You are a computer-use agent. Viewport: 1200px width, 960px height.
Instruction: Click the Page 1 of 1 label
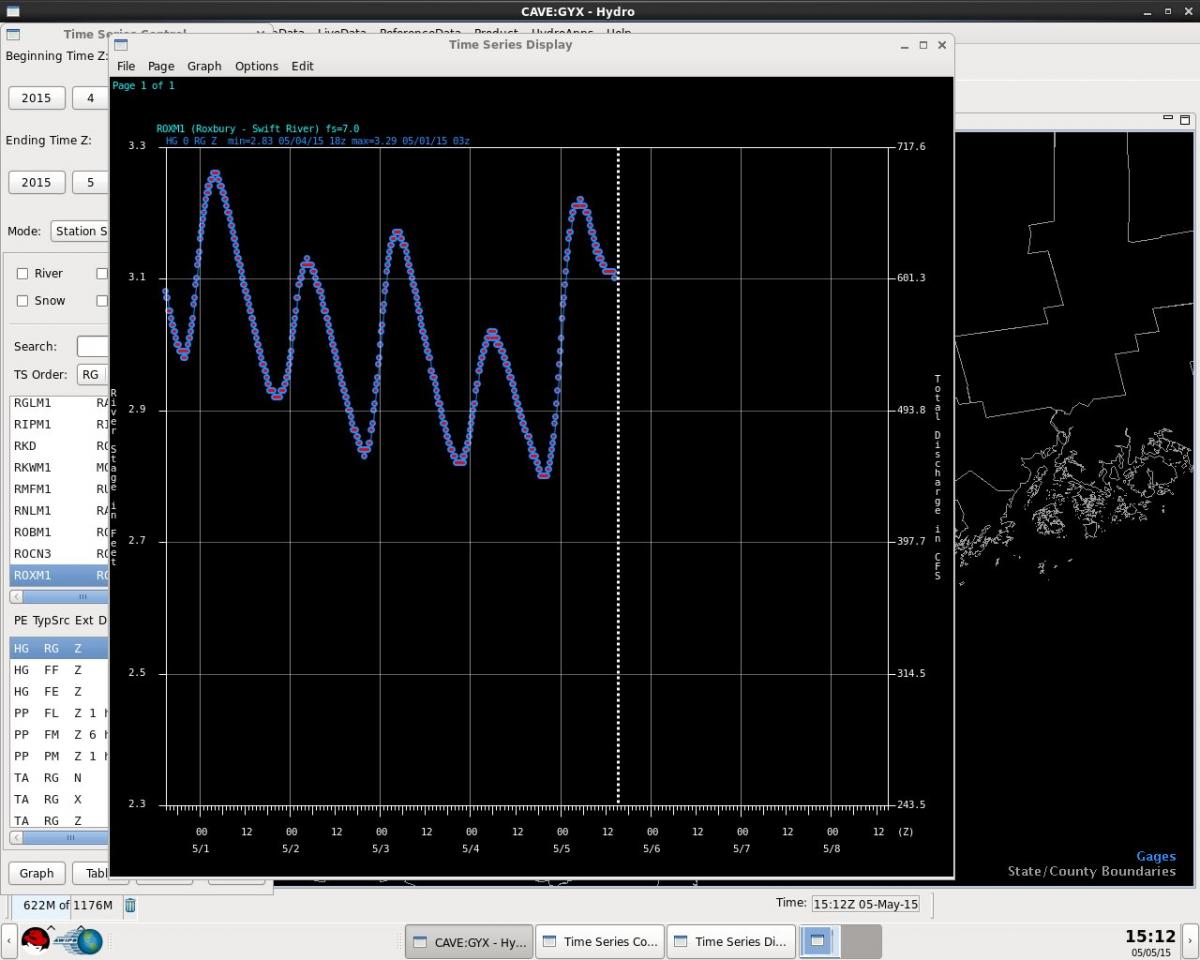pos(143,86)
